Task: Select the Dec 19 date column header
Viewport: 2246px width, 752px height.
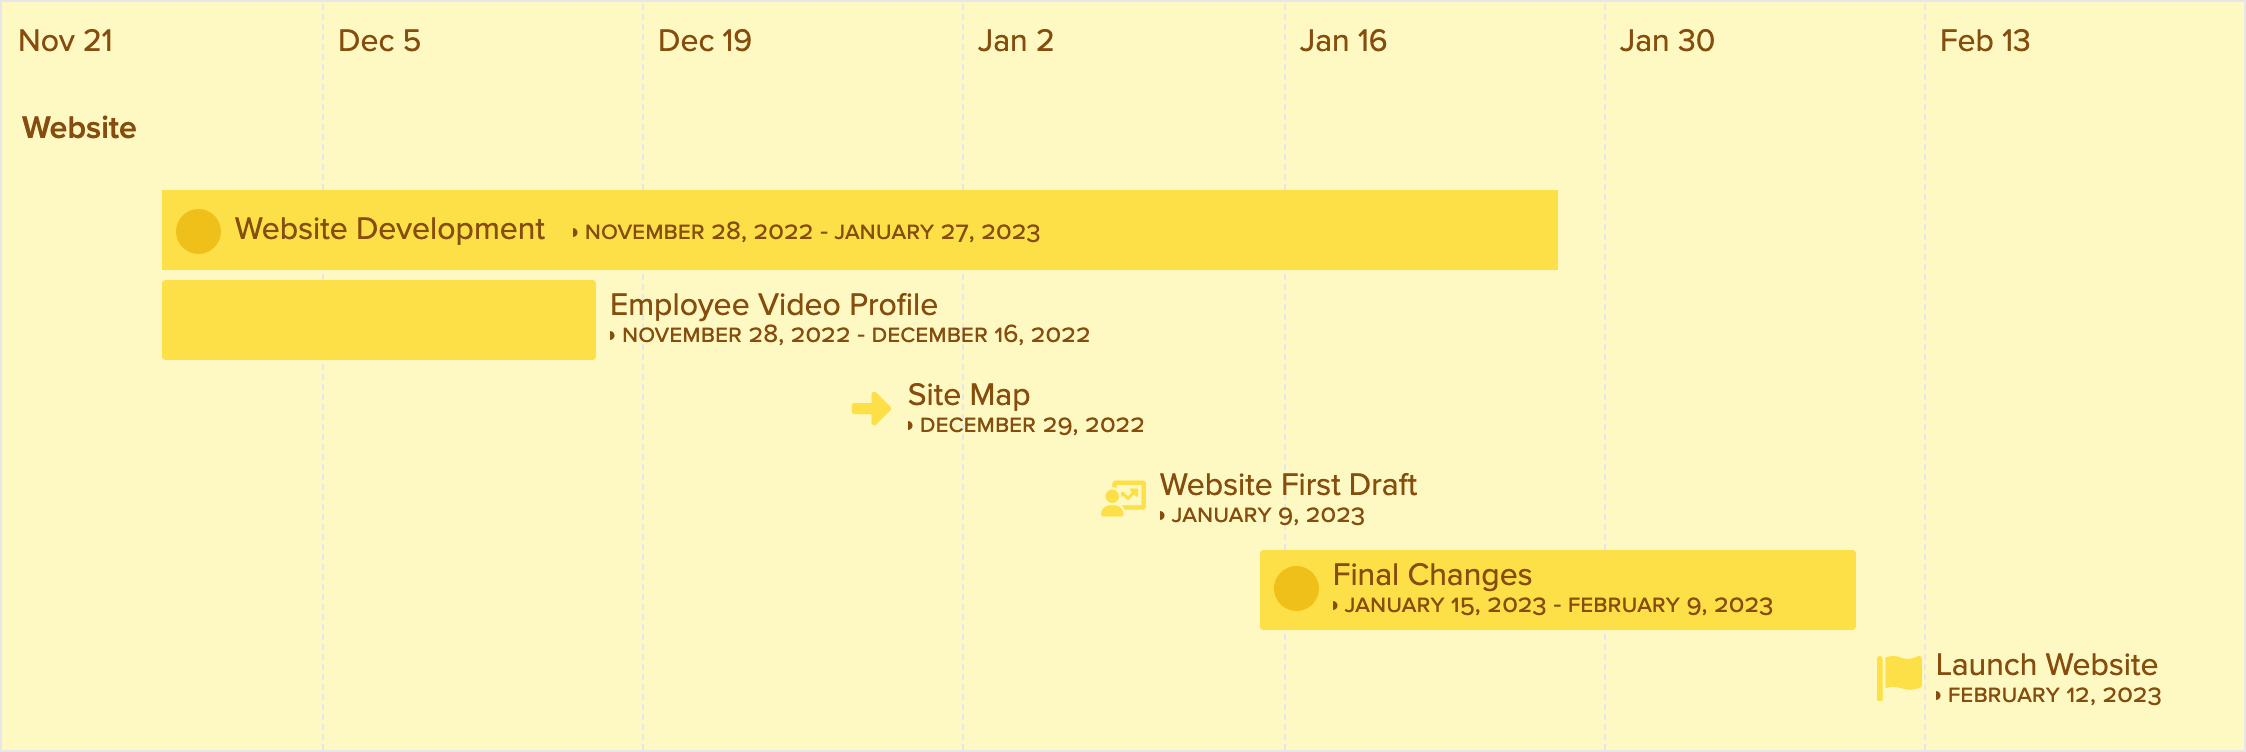Action: pos(705,41)
